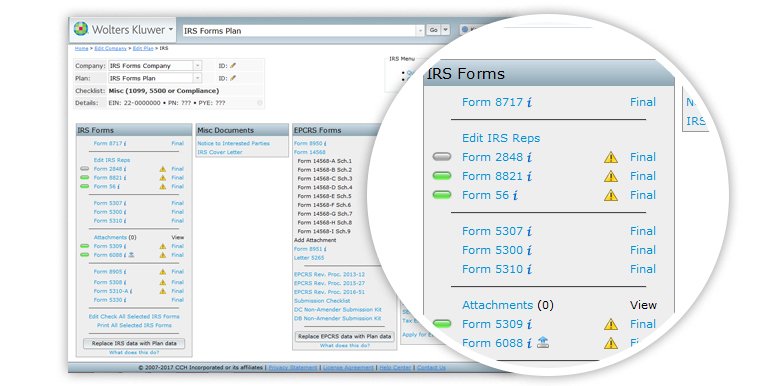Expand the Company dropdown

[197, 66]
